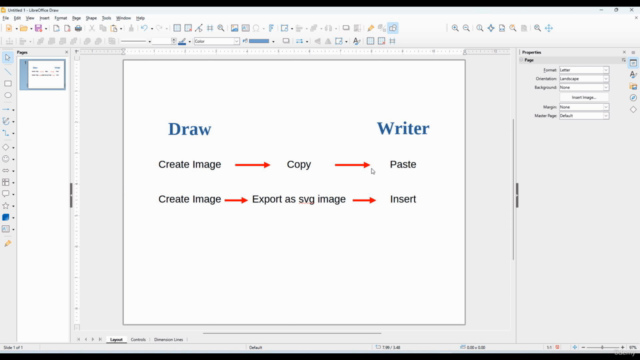
Task: Click the line width input field
Action: coord(162,41)
